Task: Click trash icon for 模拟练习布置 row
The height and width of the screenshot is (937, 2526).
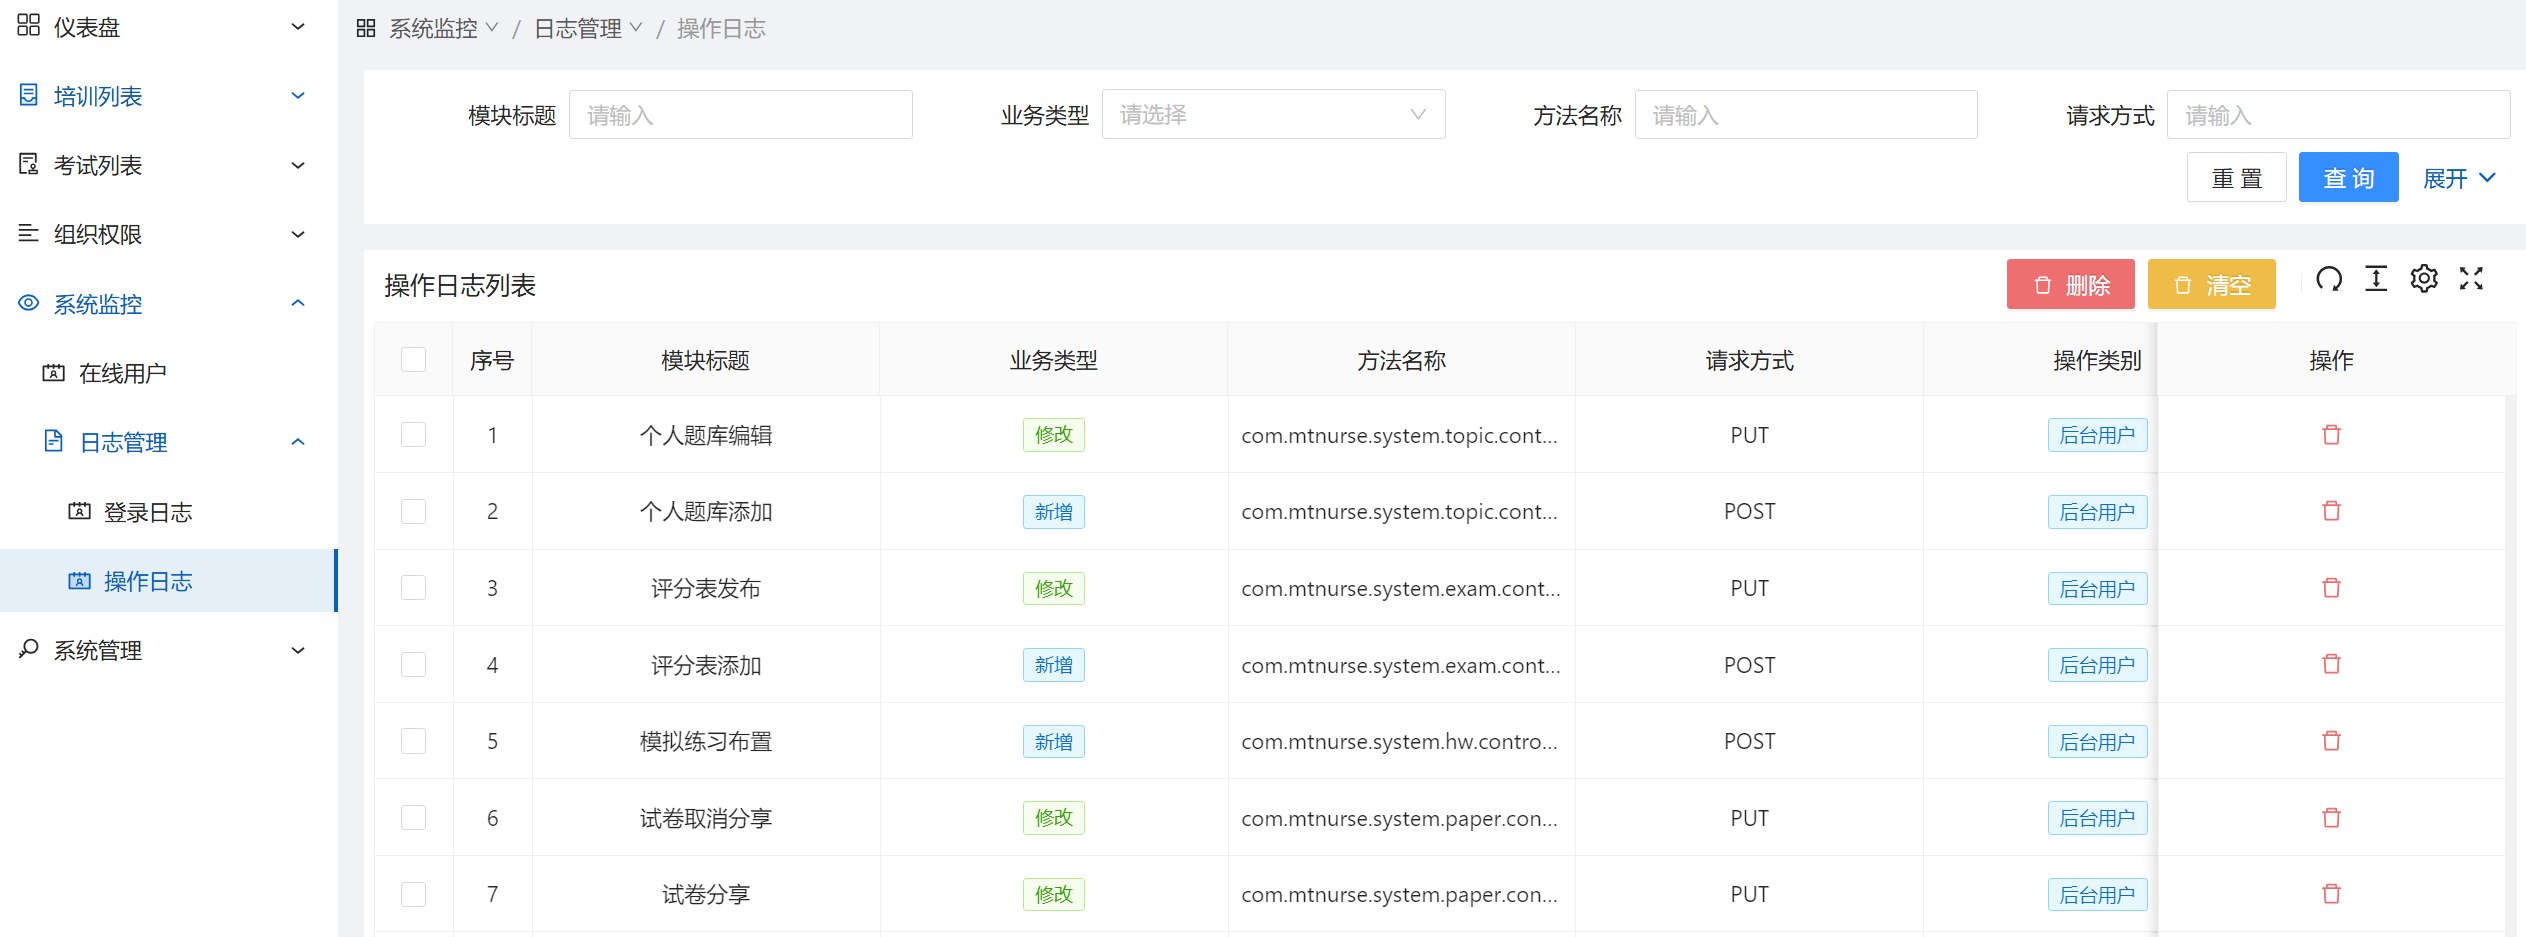Action: tap(2331, 741)
